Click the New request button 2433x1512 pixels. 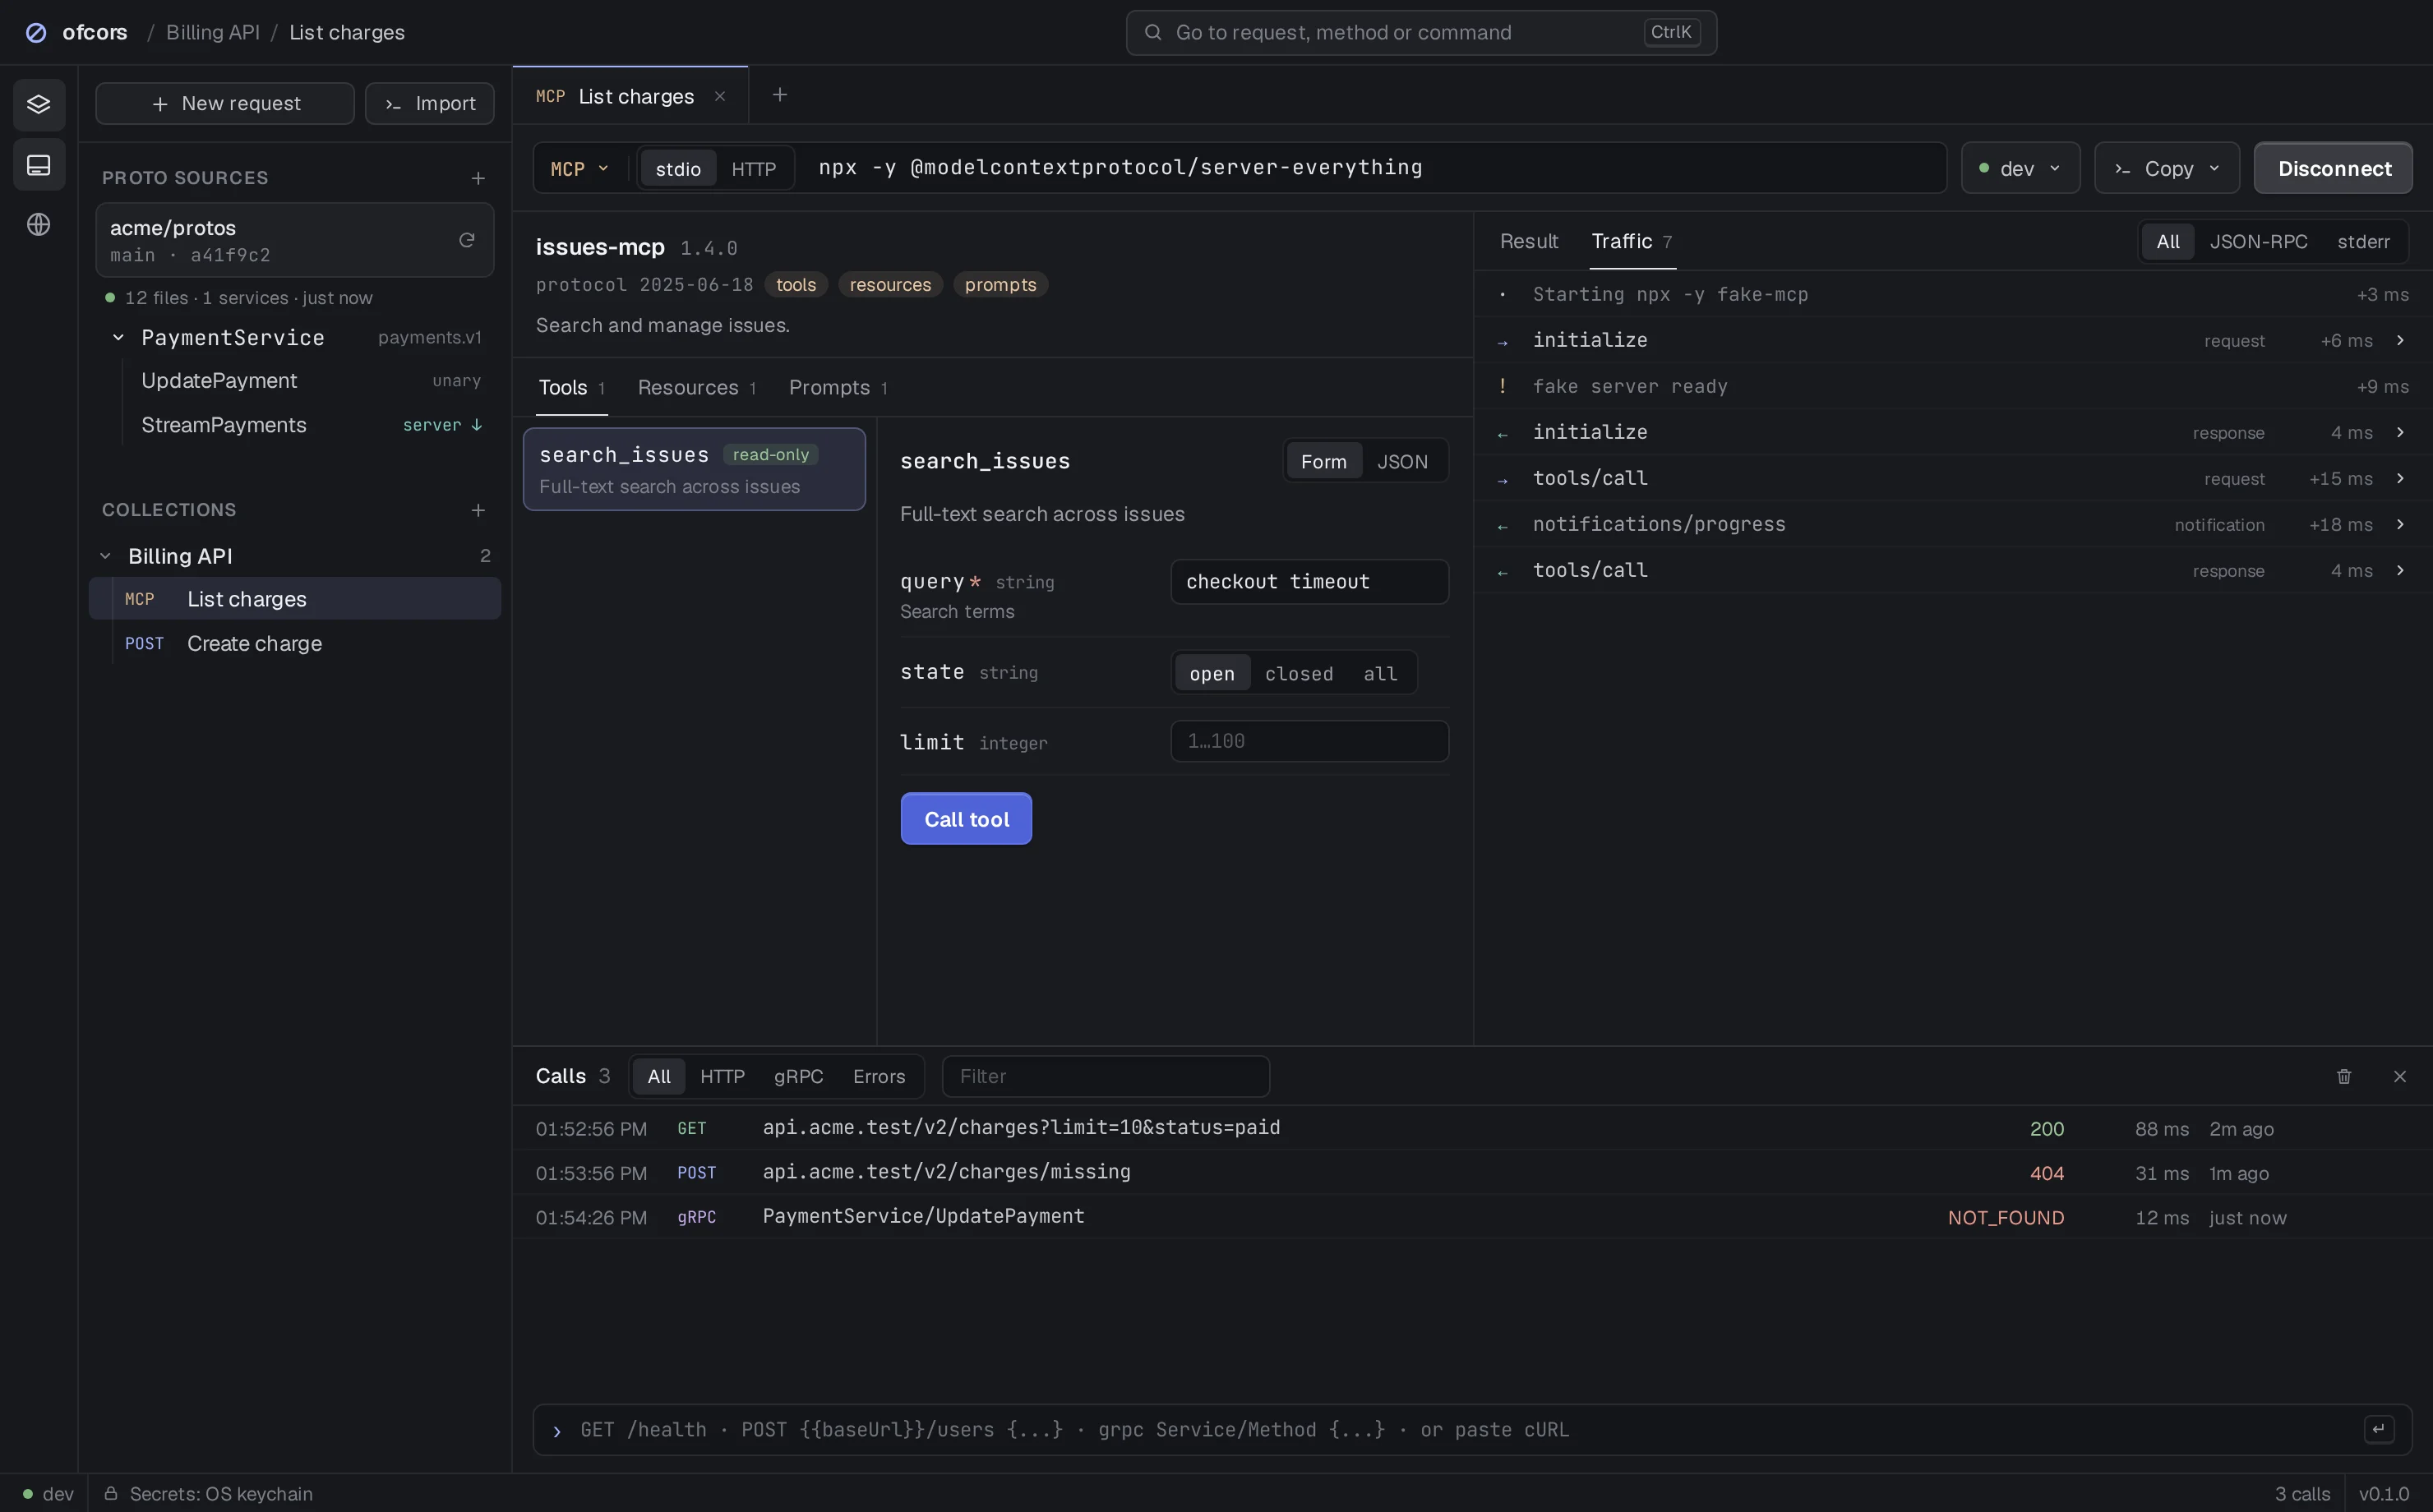pyautogui.click(x=225, y=104)
